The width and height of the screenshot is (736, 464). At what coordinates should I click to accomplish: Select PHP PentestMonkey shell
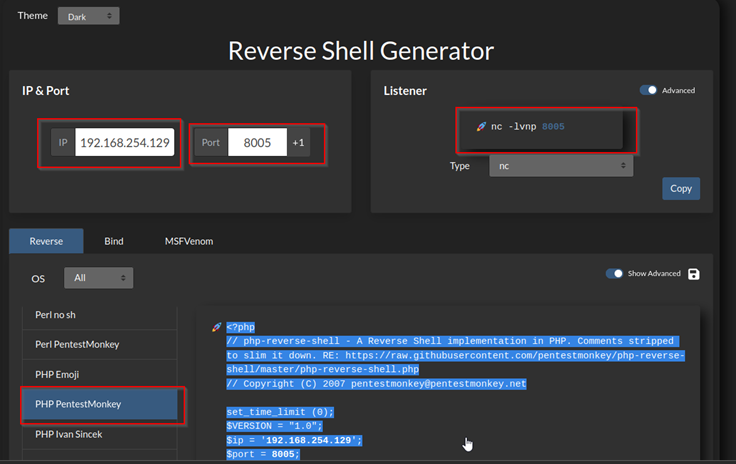(100, 404)
